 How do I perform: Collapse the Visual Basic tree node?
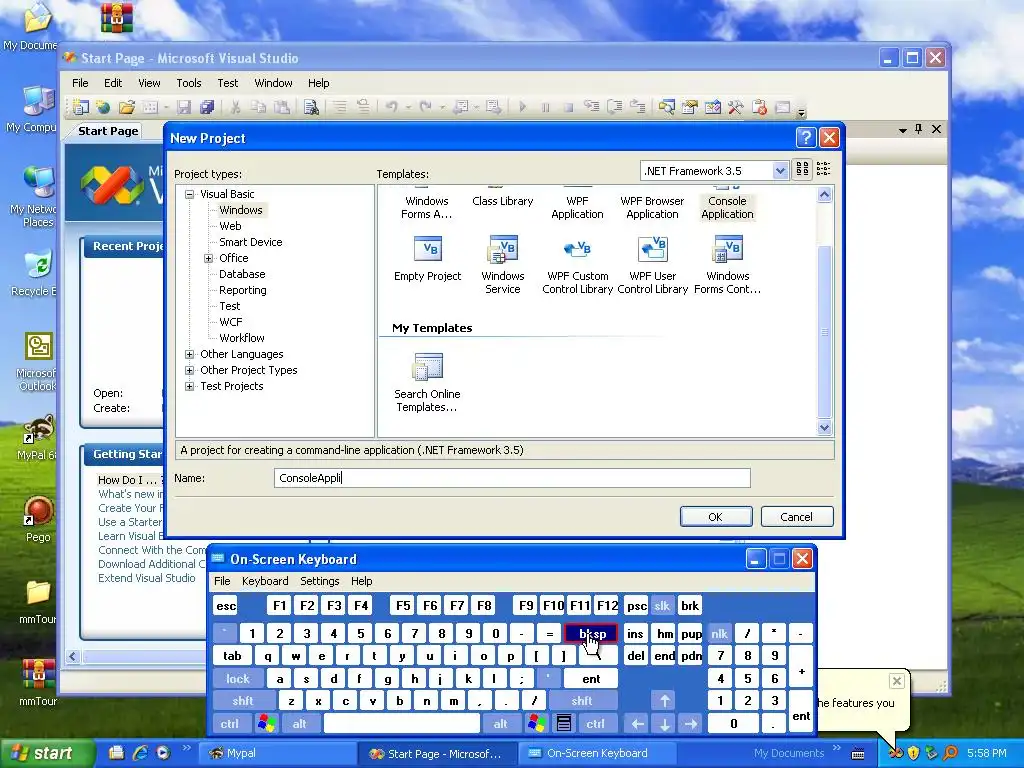[189, 194]
